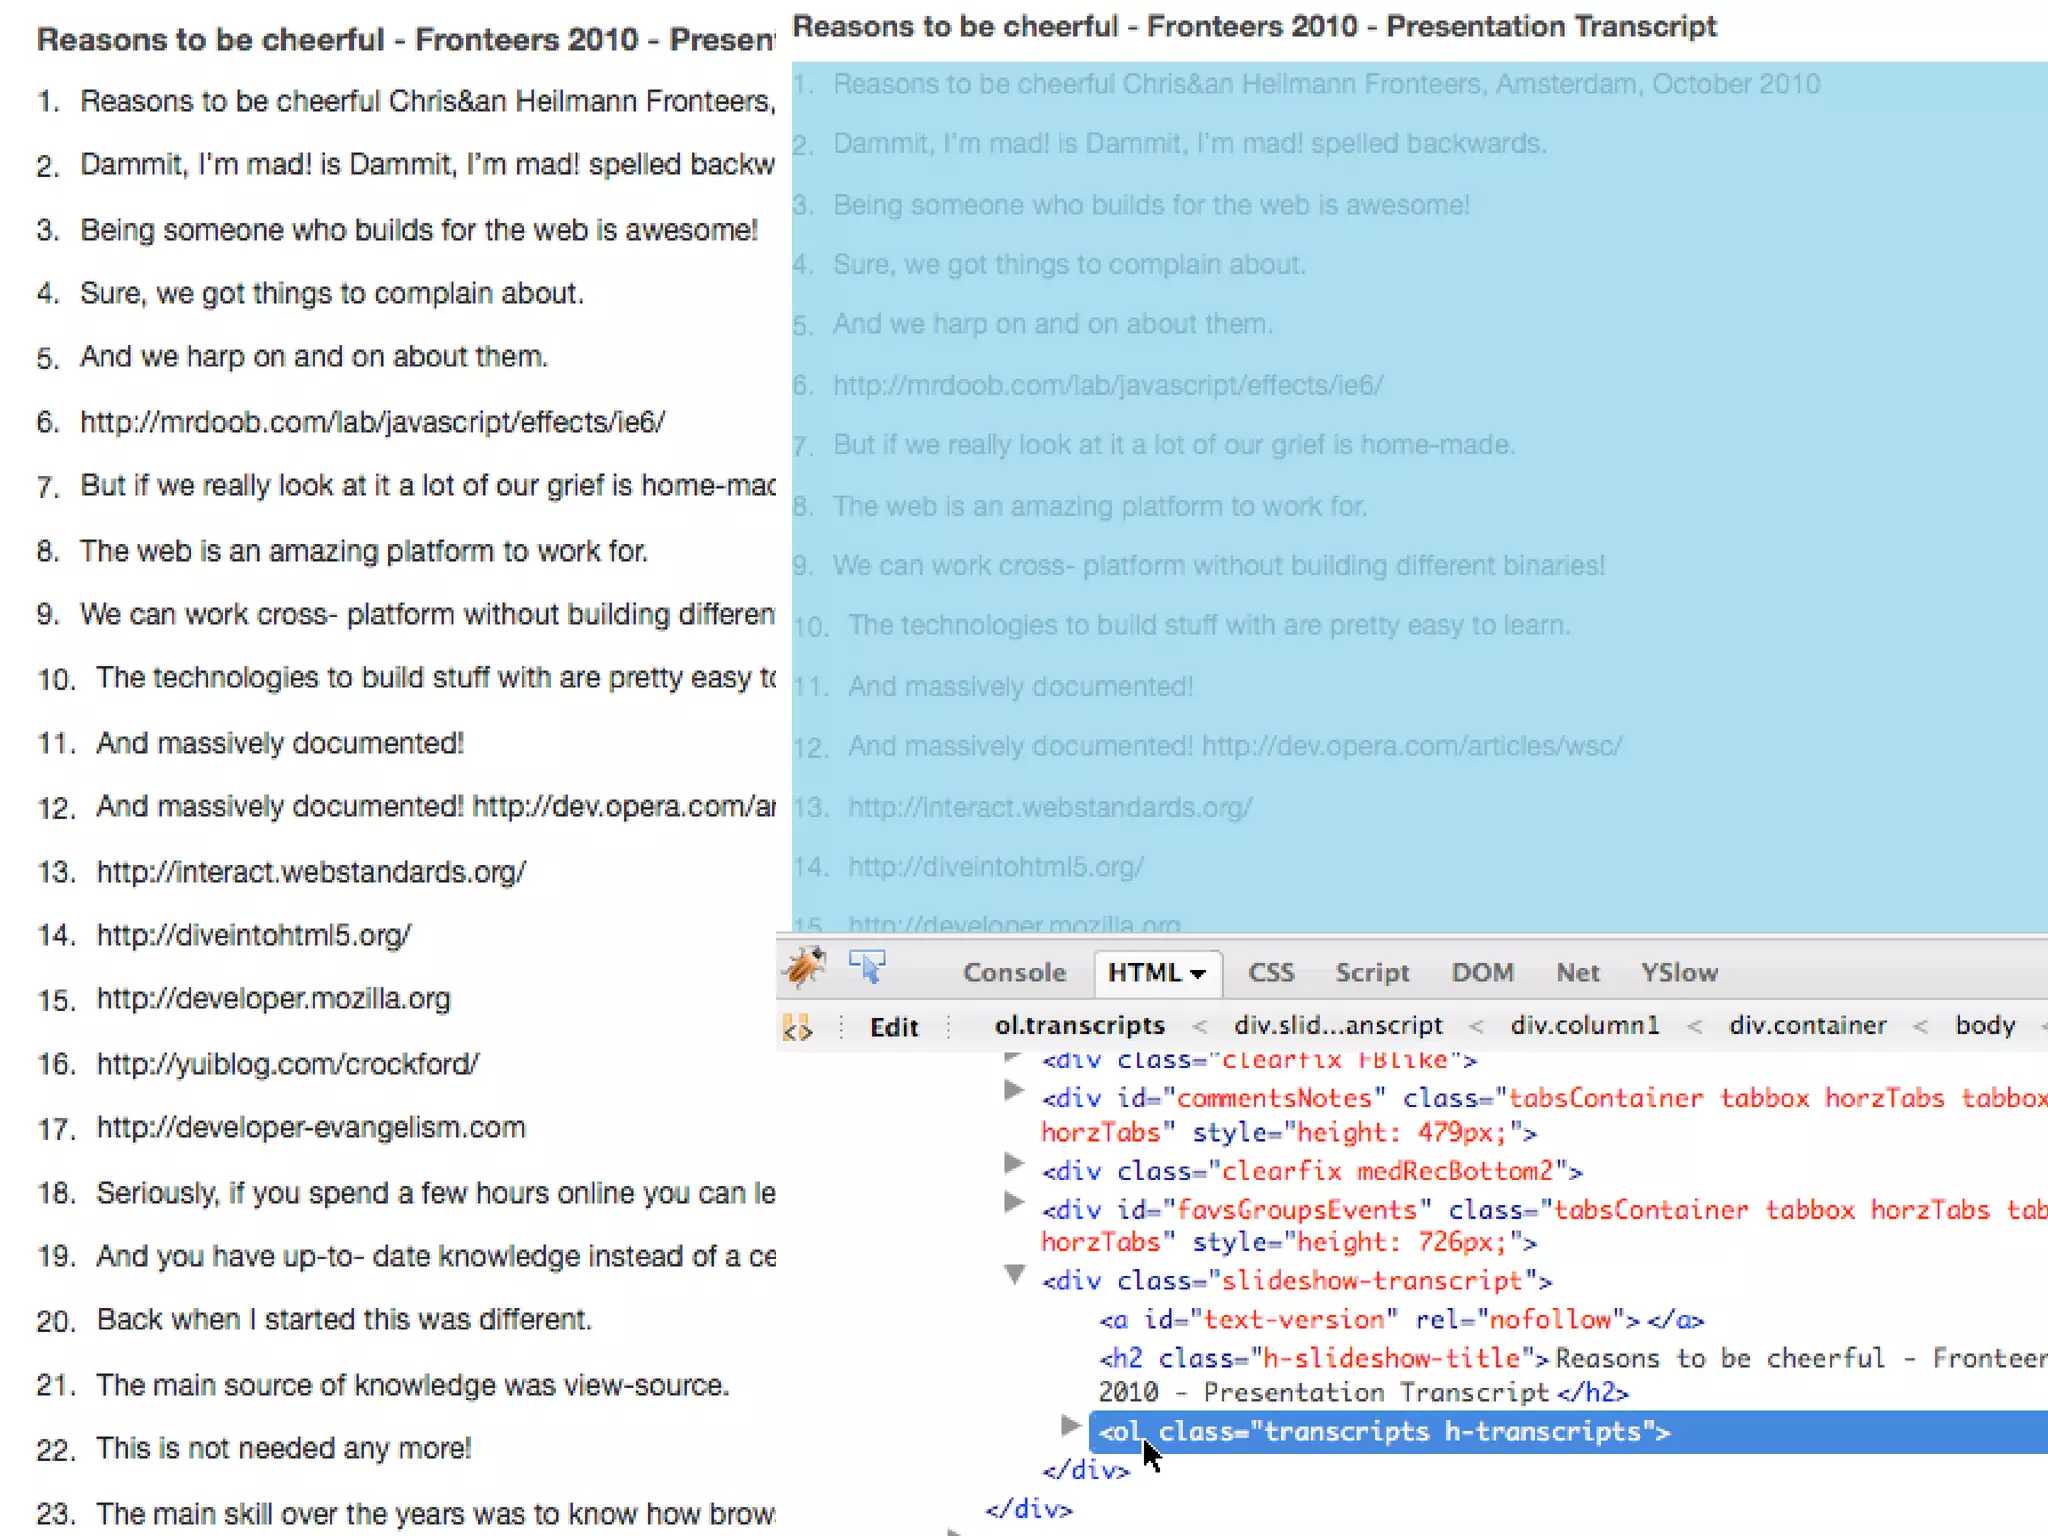
Task: Select ol.transcripts in the breadcrumb path
Action: tap(1079, 1026)
